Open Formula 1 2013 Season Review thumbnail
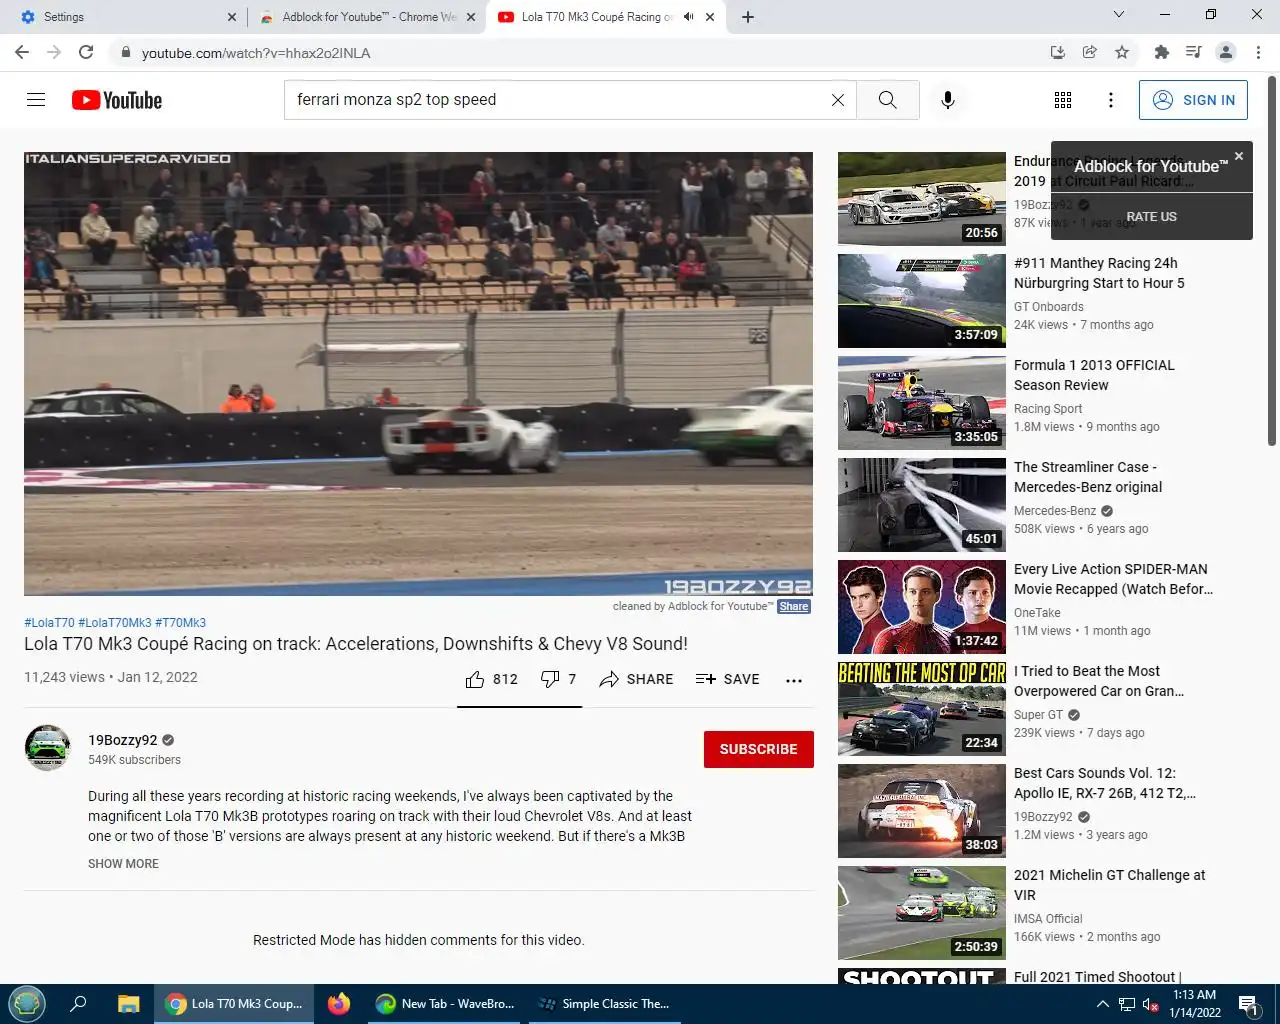This screenshot has height=1024, width=1280. tap(922, 403)
